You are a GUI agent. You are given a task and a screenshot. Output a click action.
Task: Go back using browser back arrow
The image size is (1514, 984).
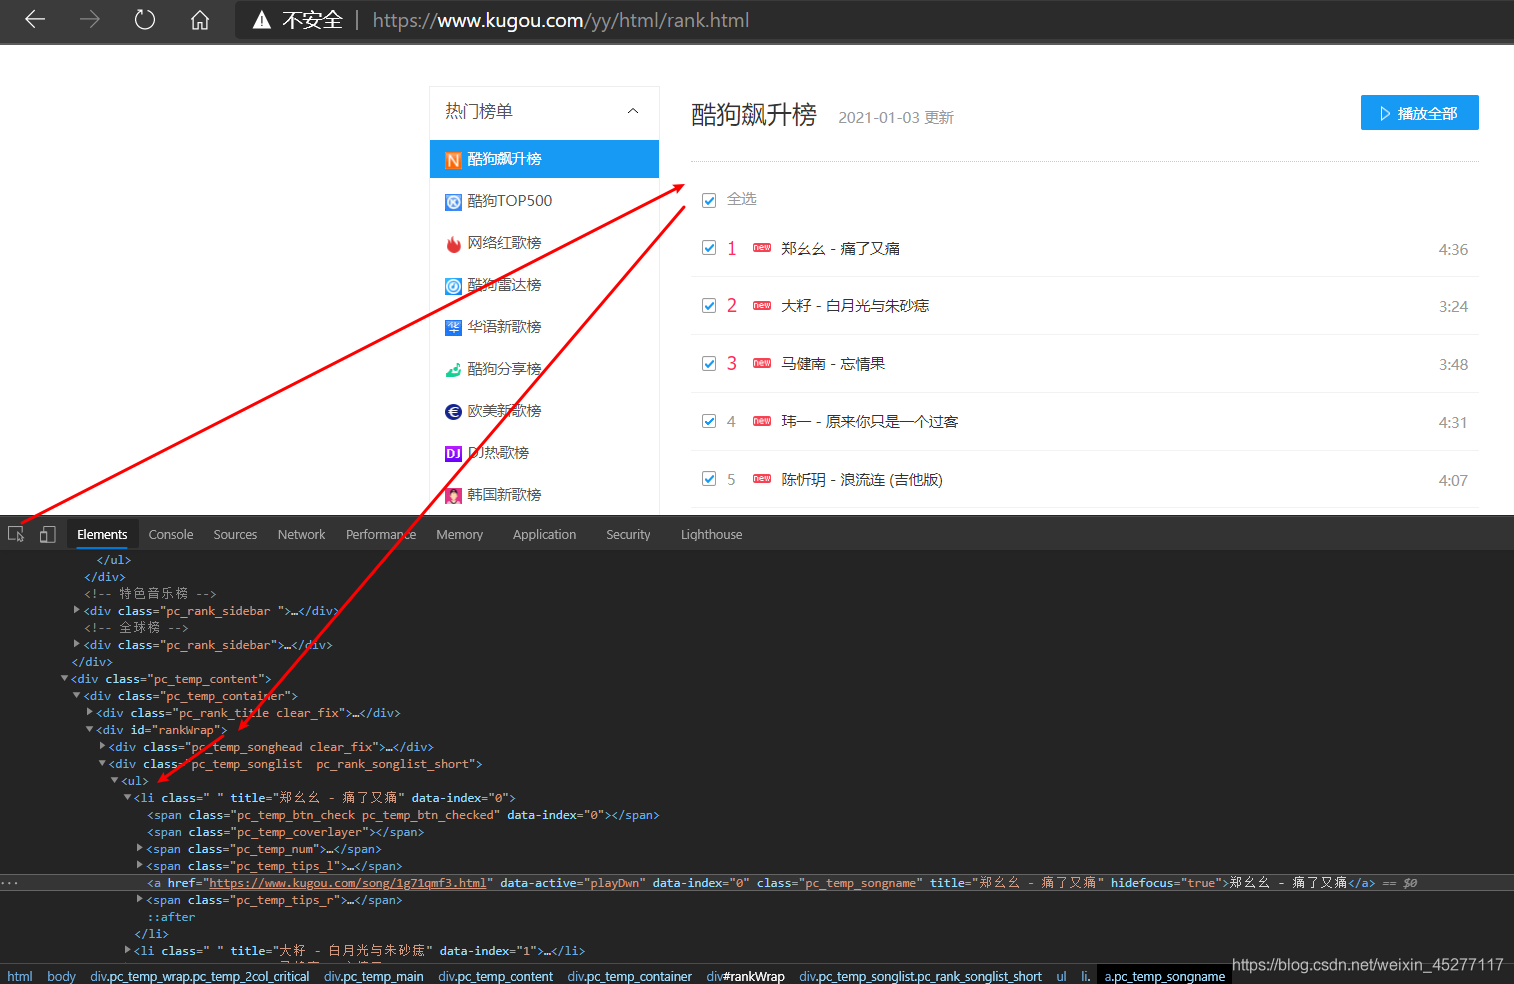[35, 19]
